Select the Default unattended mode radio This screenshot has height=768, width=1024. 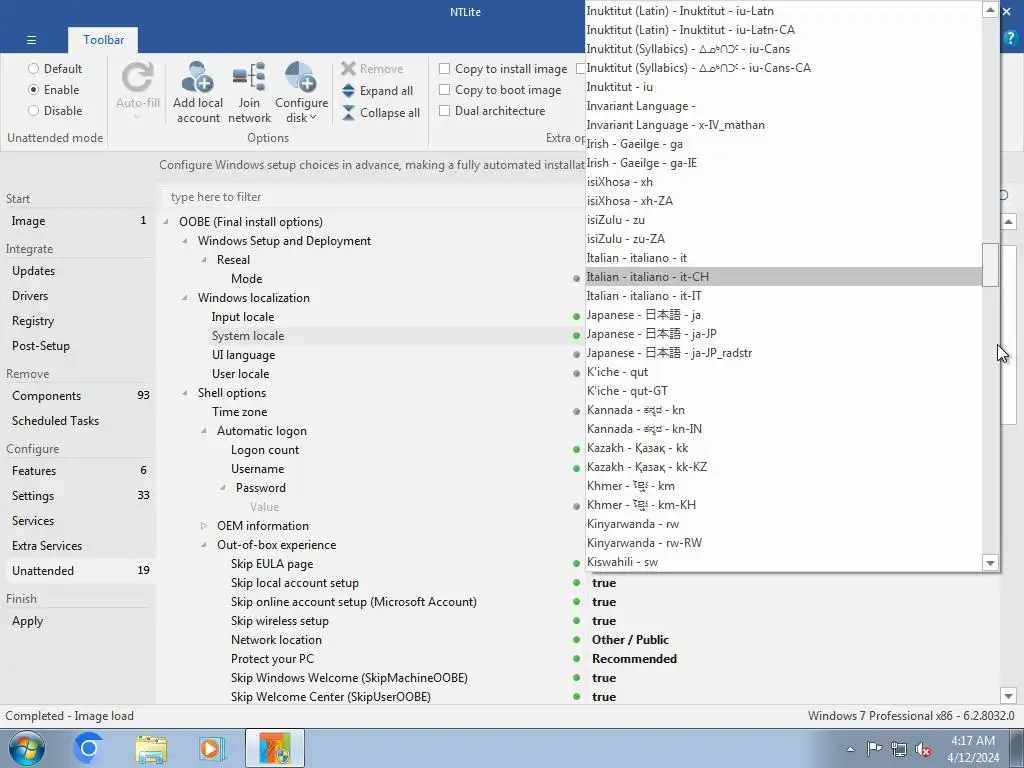(x=33, y=69)
